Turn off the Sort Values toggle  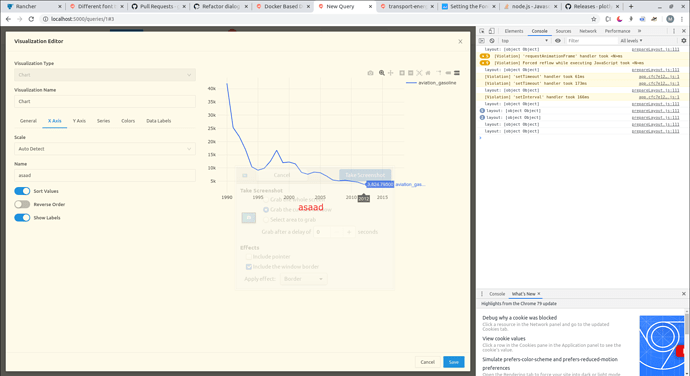(x=22, y=191)
